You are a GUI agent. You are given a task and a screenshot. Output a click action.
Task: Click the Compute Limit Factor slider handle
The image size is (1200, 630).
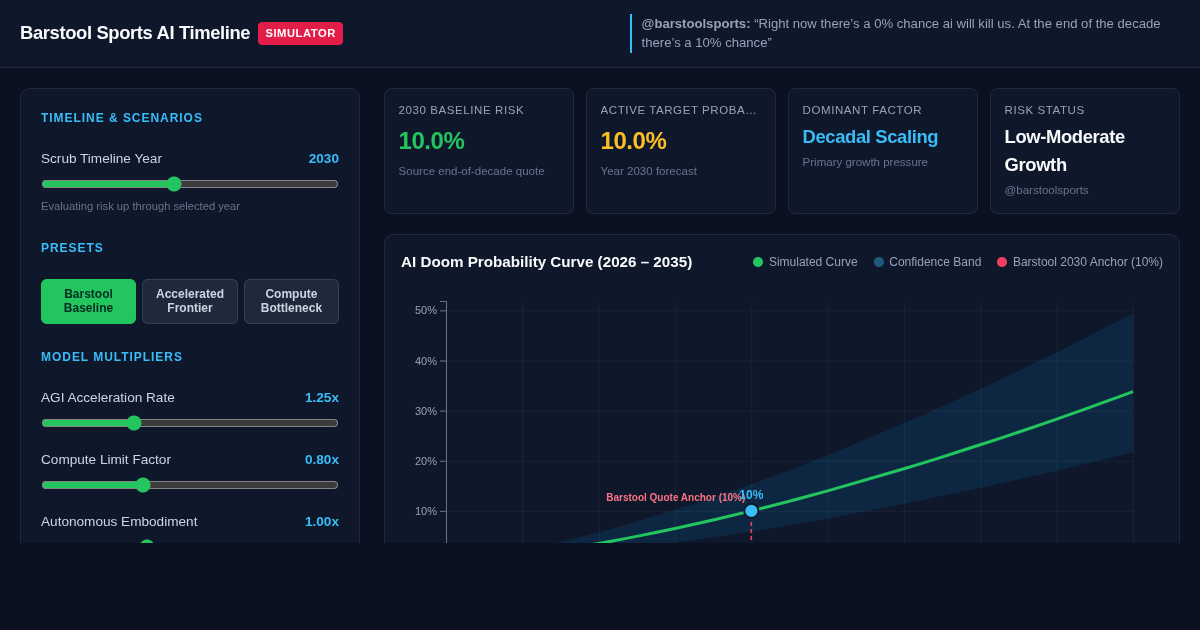pos(143,485)
